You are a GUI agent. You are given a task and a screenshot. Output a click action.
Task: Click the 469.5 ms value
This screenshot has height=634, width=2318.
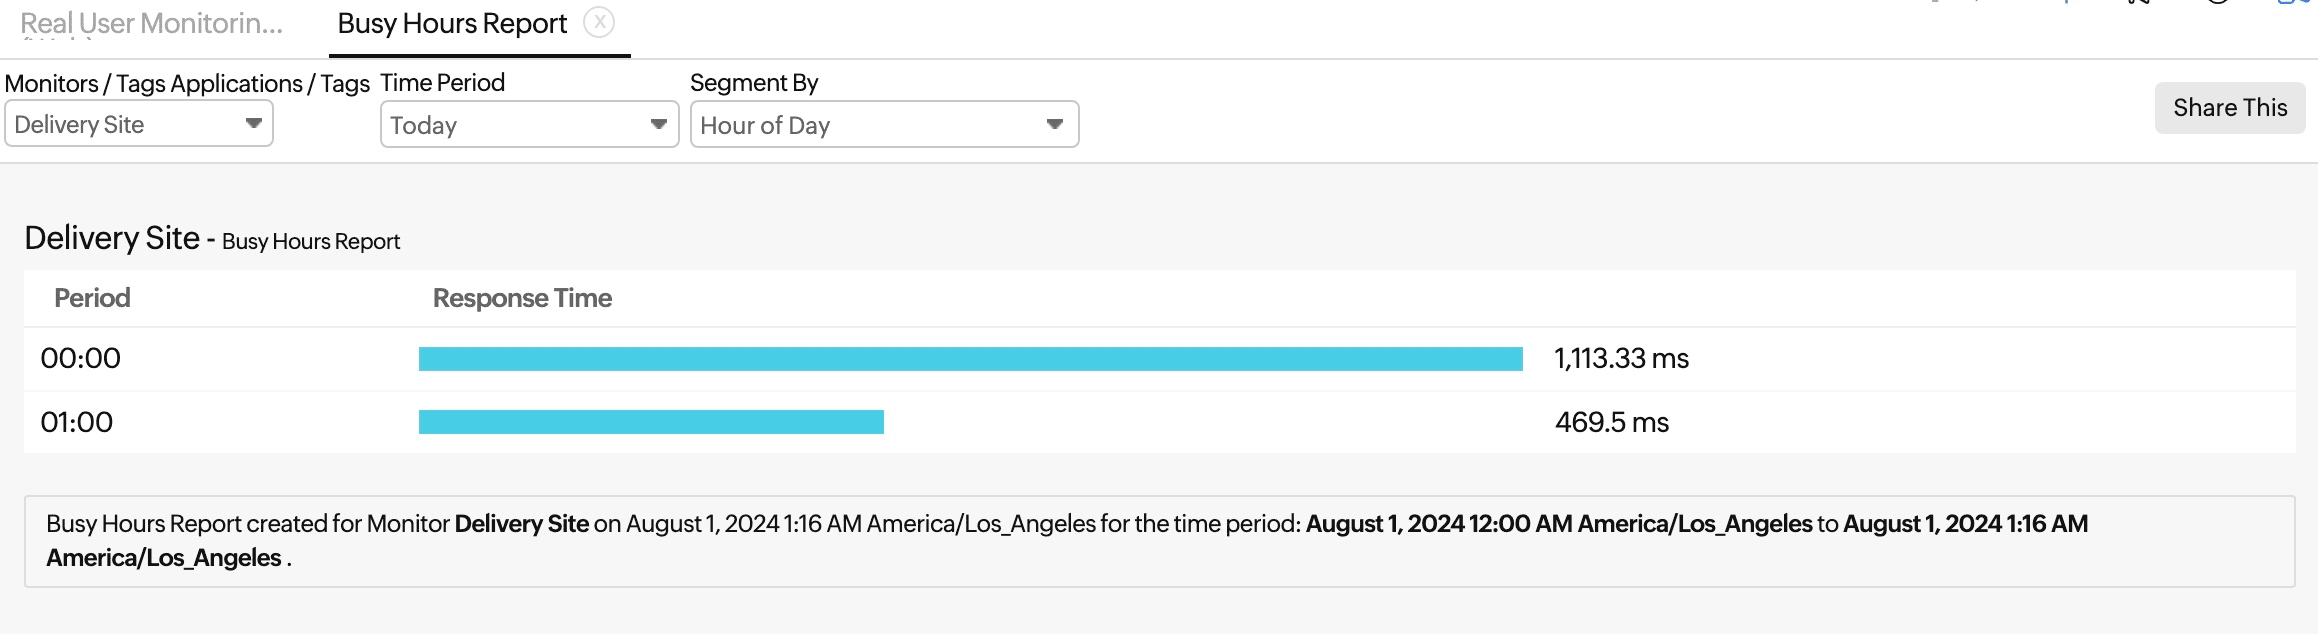[1611, 422]
